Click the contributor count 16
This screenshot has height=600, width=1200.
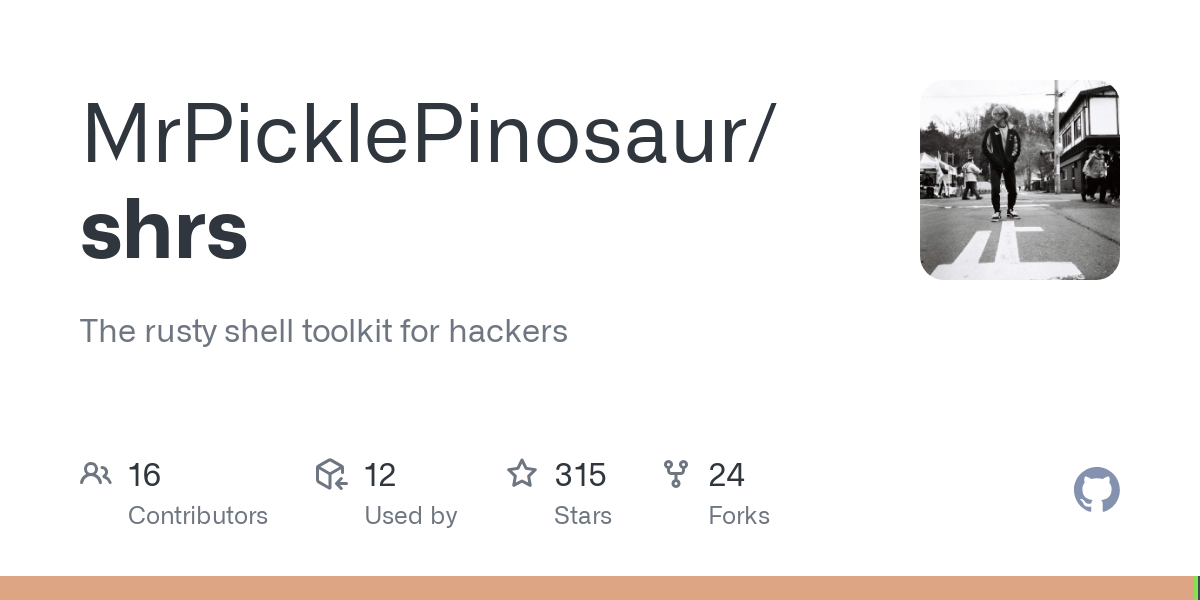pyautogui.click(x=144, y=475)
